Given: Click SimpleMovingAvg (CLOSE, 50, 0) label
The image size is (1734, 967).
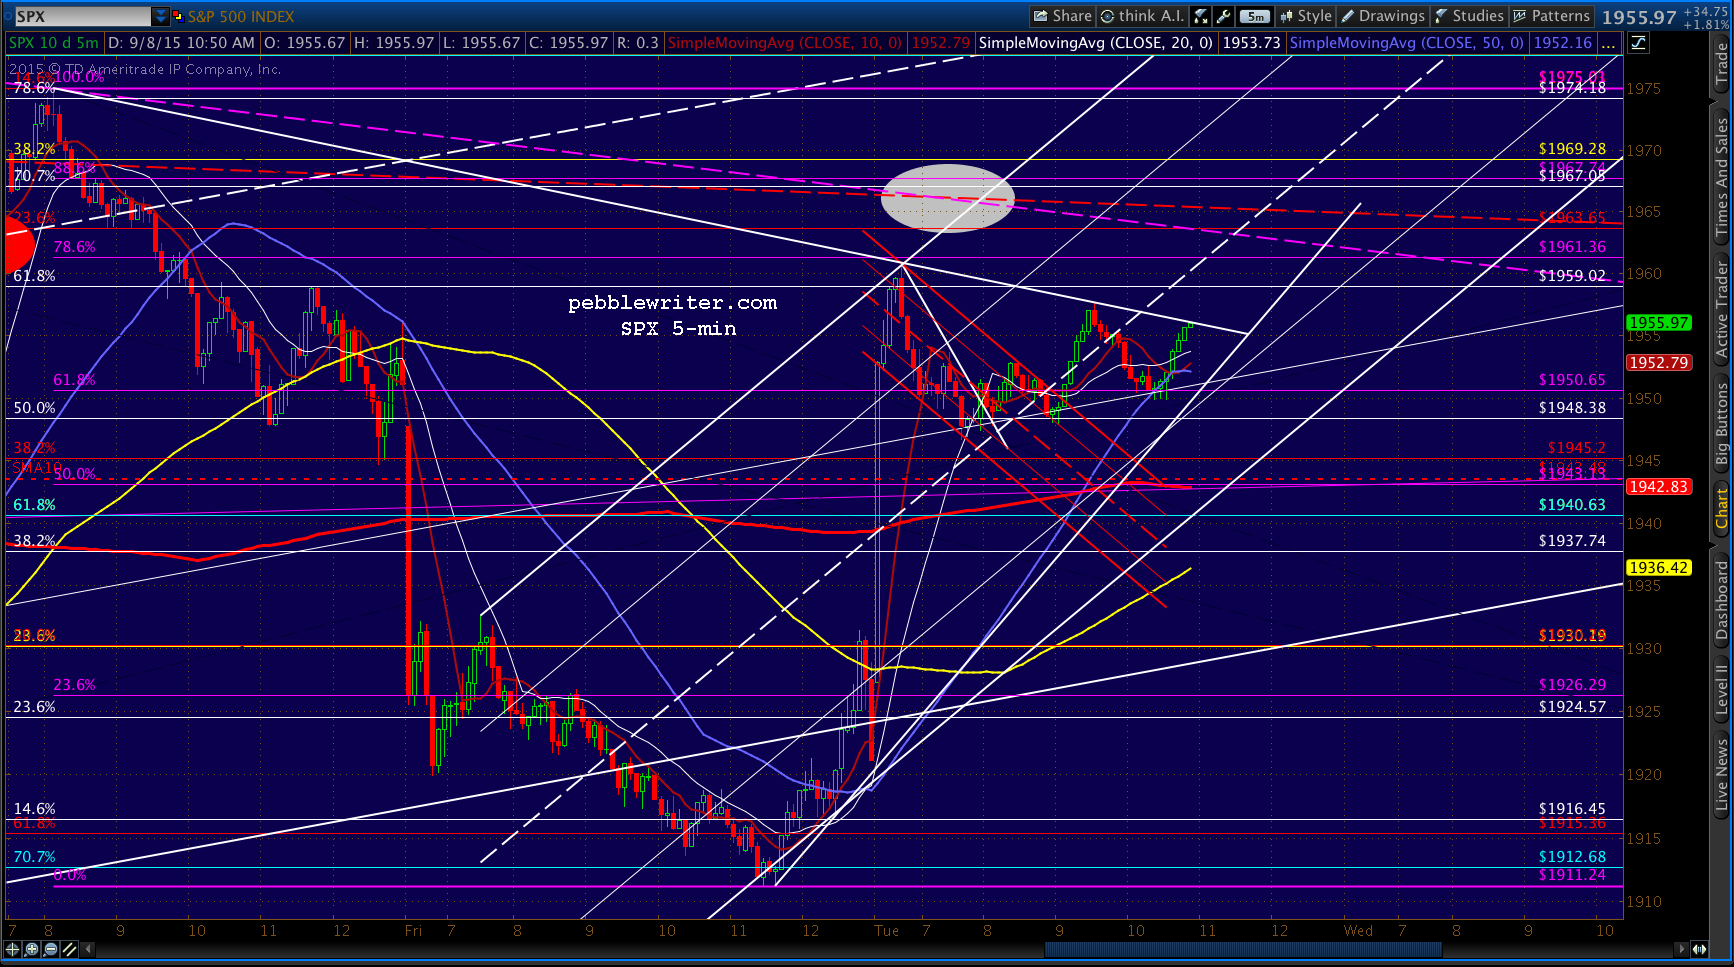Looking at the screenshot, I should [x=1407, y=43].
